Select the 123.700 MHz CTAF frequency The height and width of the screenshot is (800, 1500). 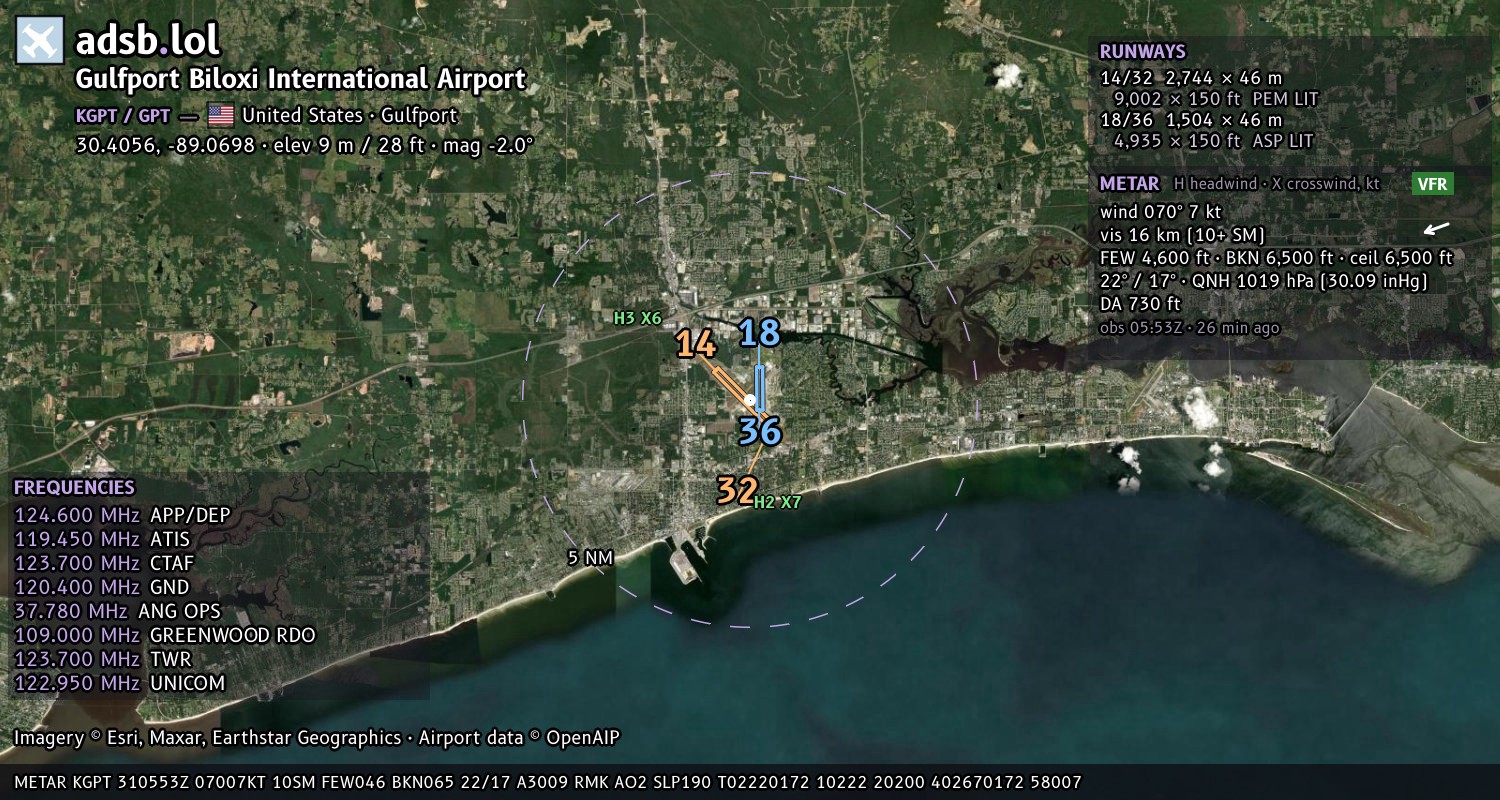[104, 564]
